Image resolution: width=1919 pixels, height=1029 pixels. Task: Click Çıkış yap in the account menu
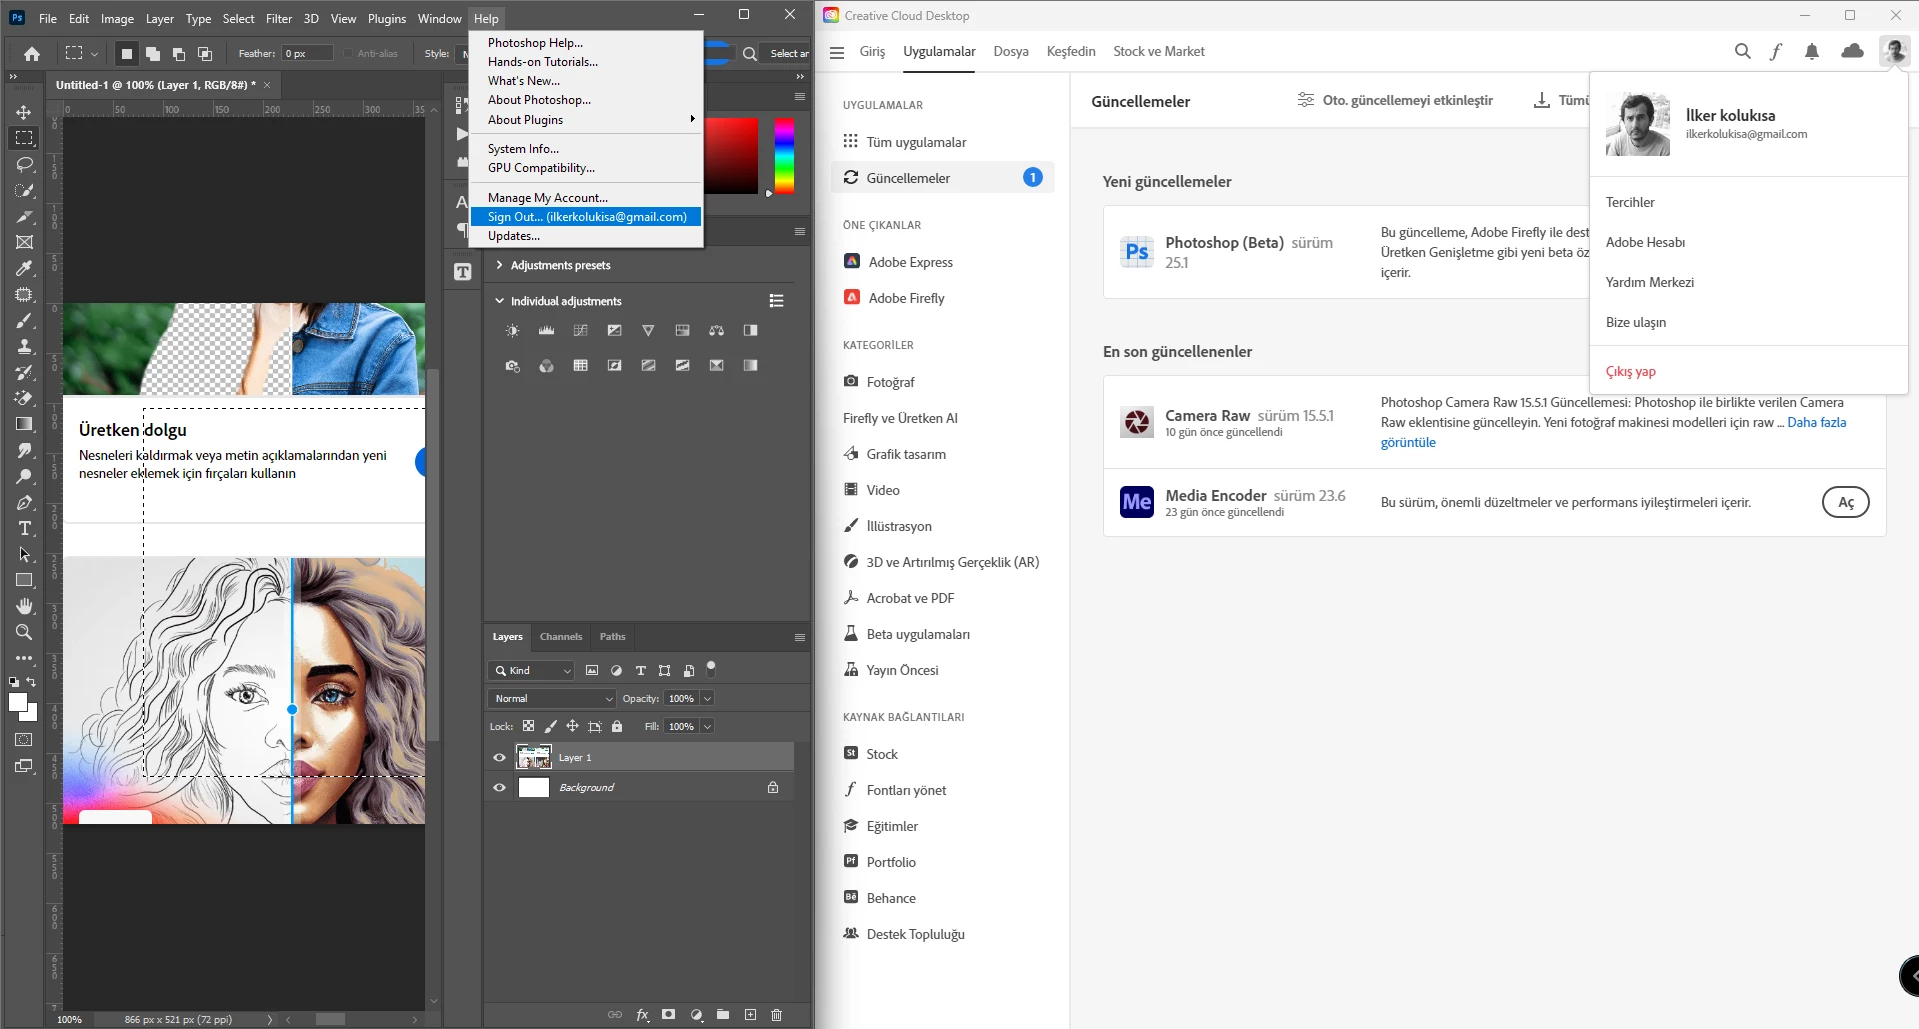pos(1631,371)
